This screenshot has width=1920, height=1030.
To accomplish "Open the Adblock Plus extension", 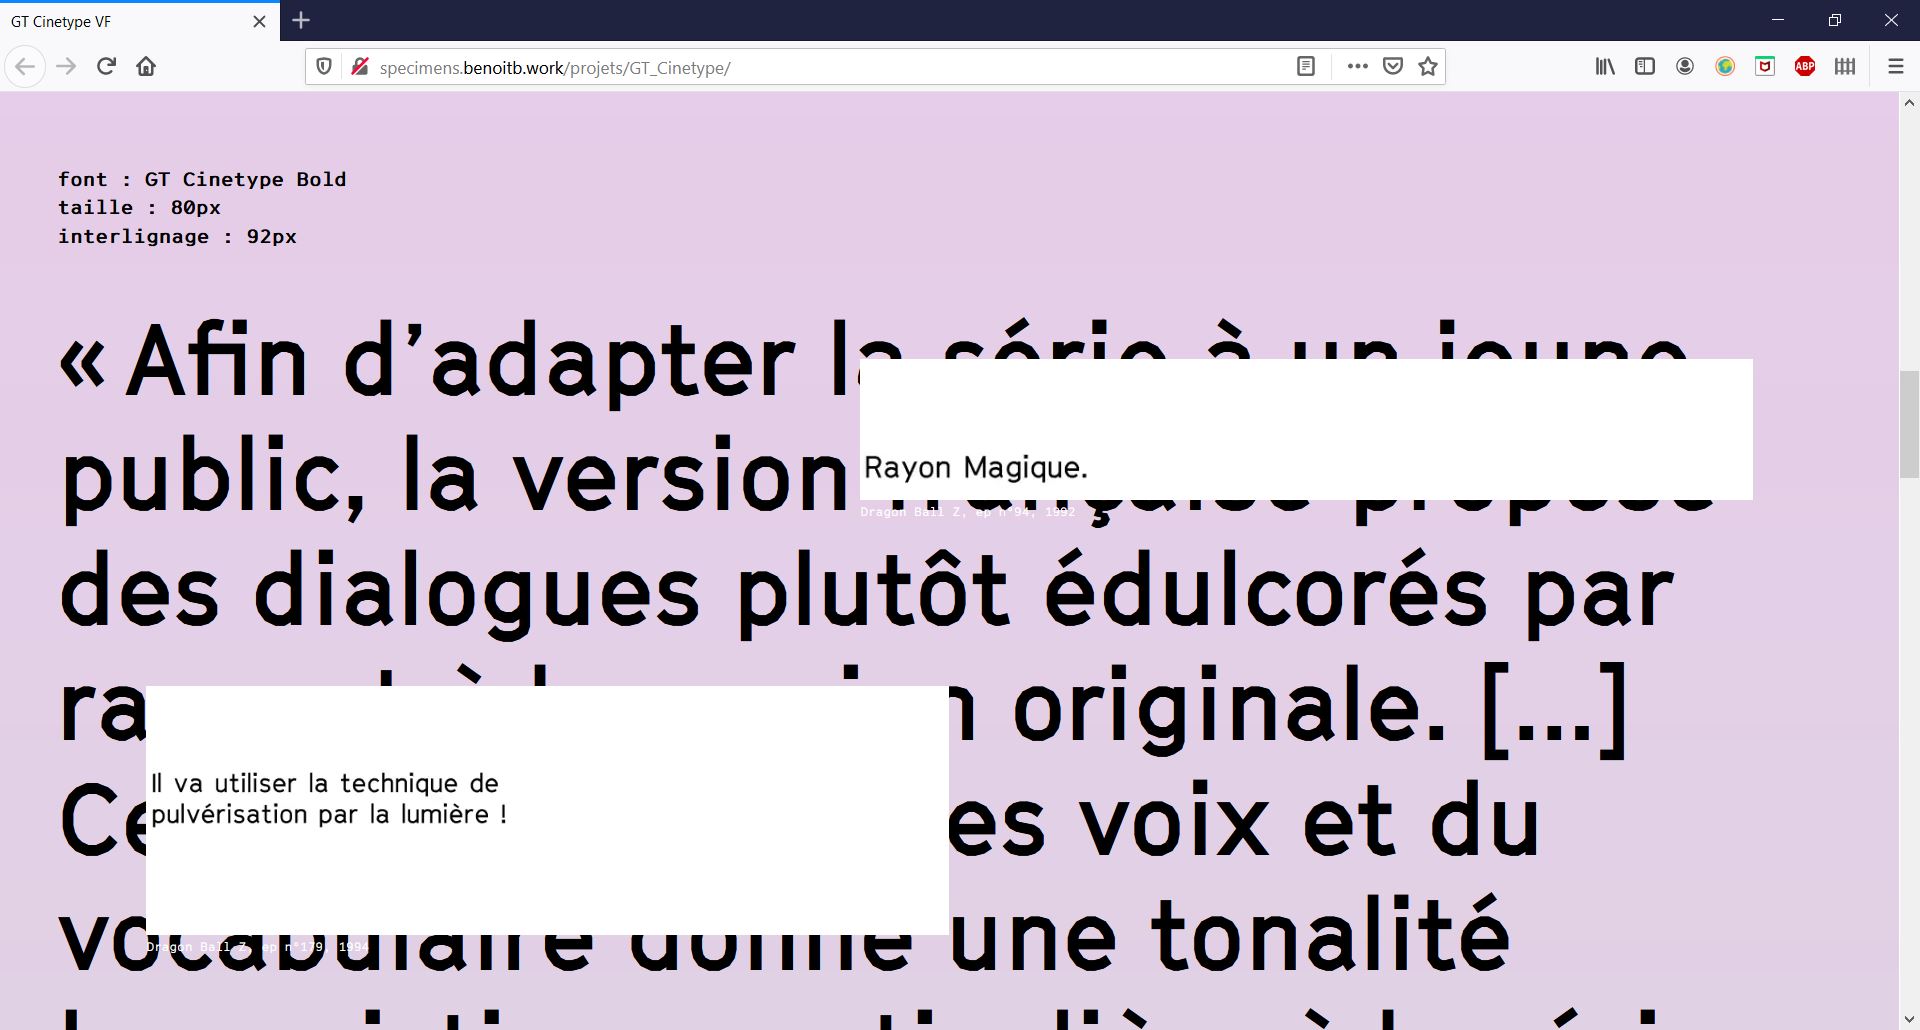I will click(x=1805, y=67).
